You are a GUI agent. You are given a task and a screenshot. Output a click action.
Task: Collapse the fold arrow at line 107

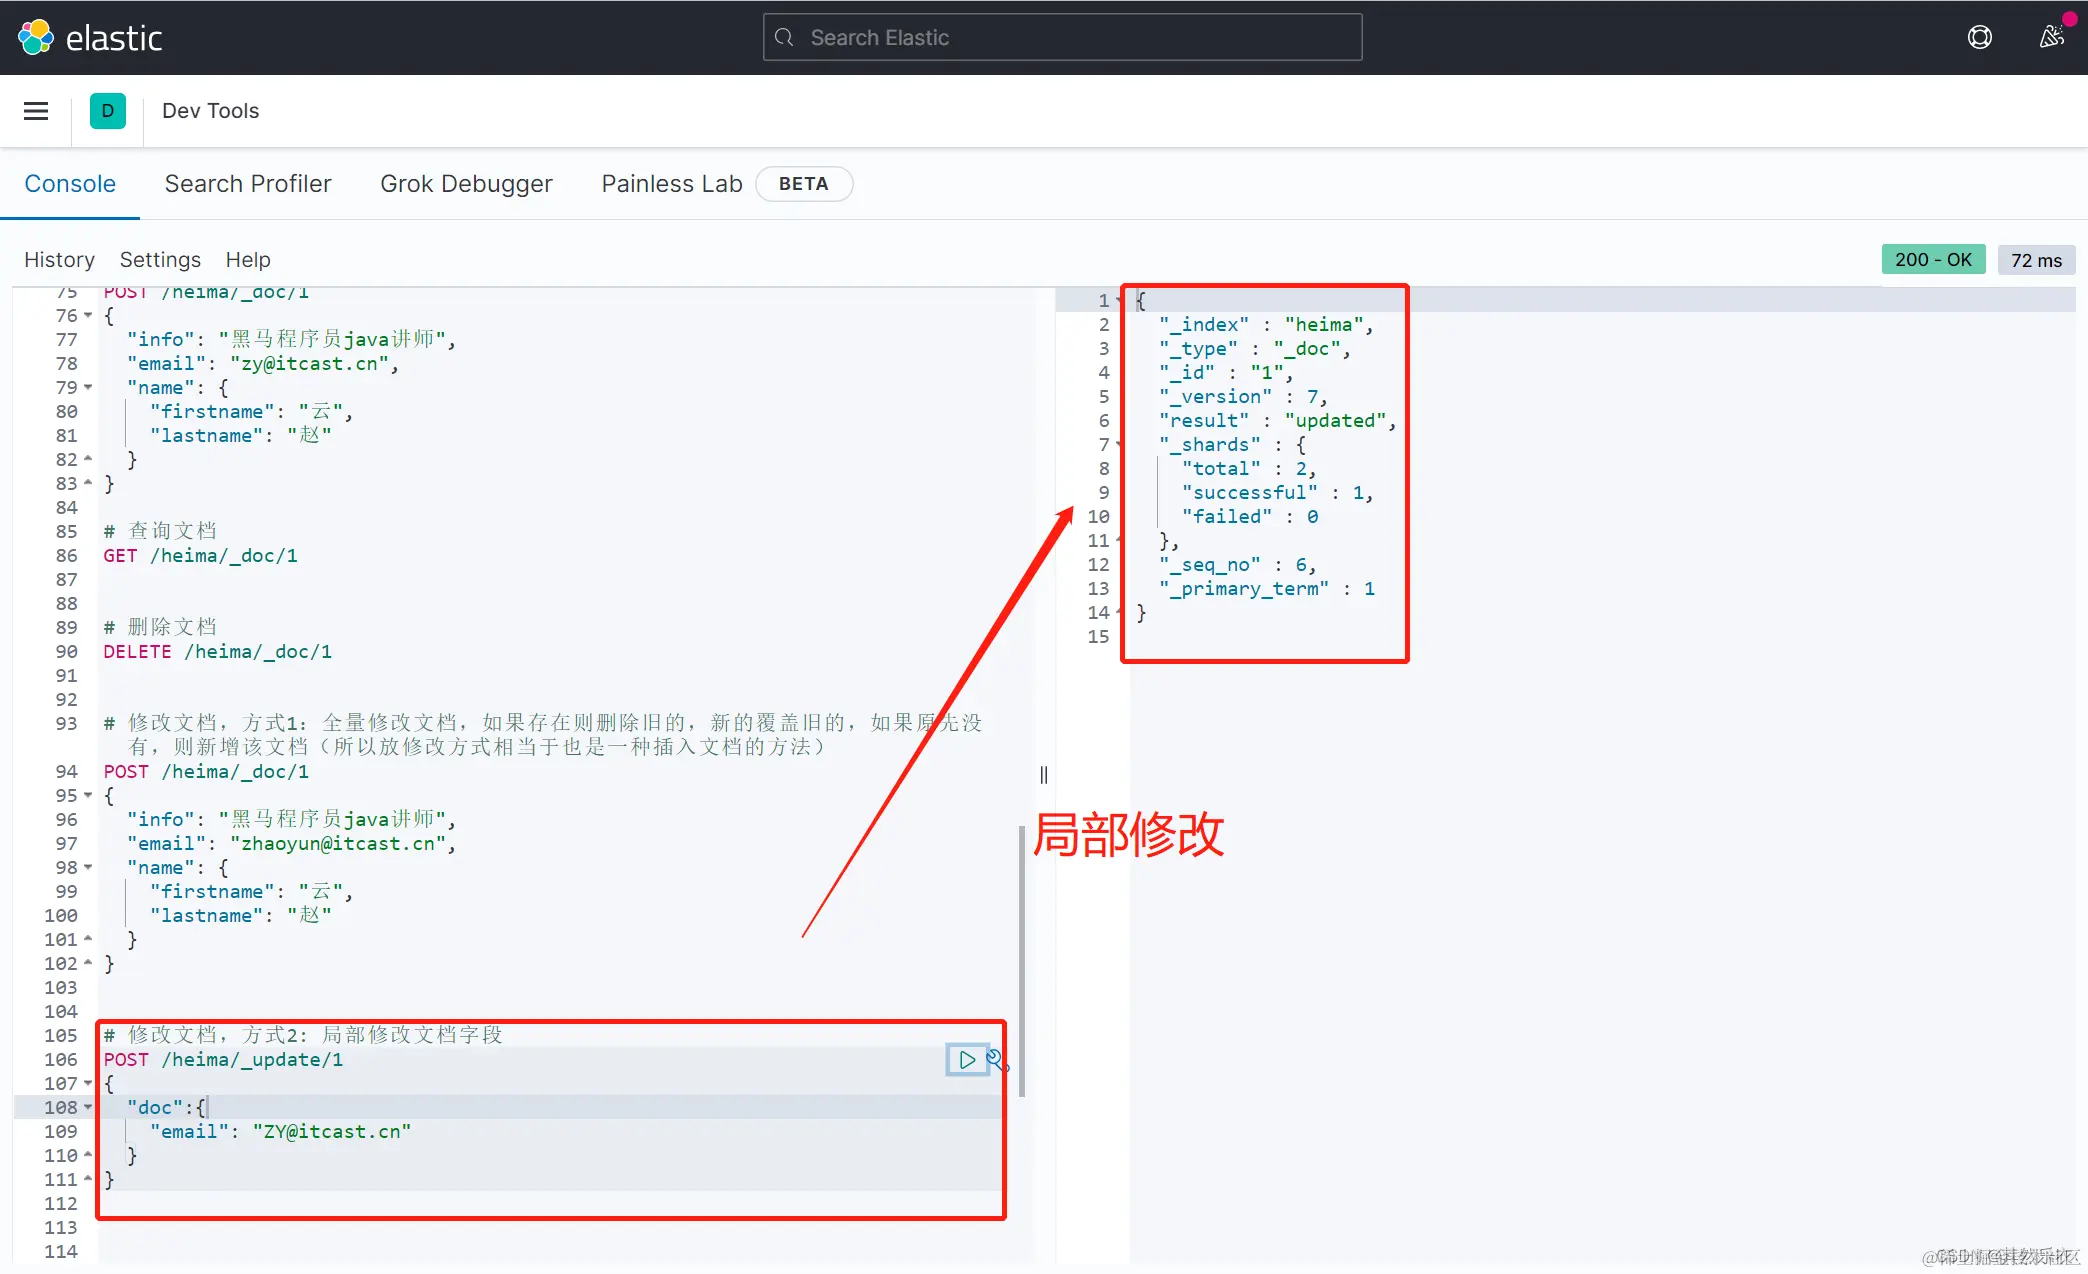coord(88,1084)
